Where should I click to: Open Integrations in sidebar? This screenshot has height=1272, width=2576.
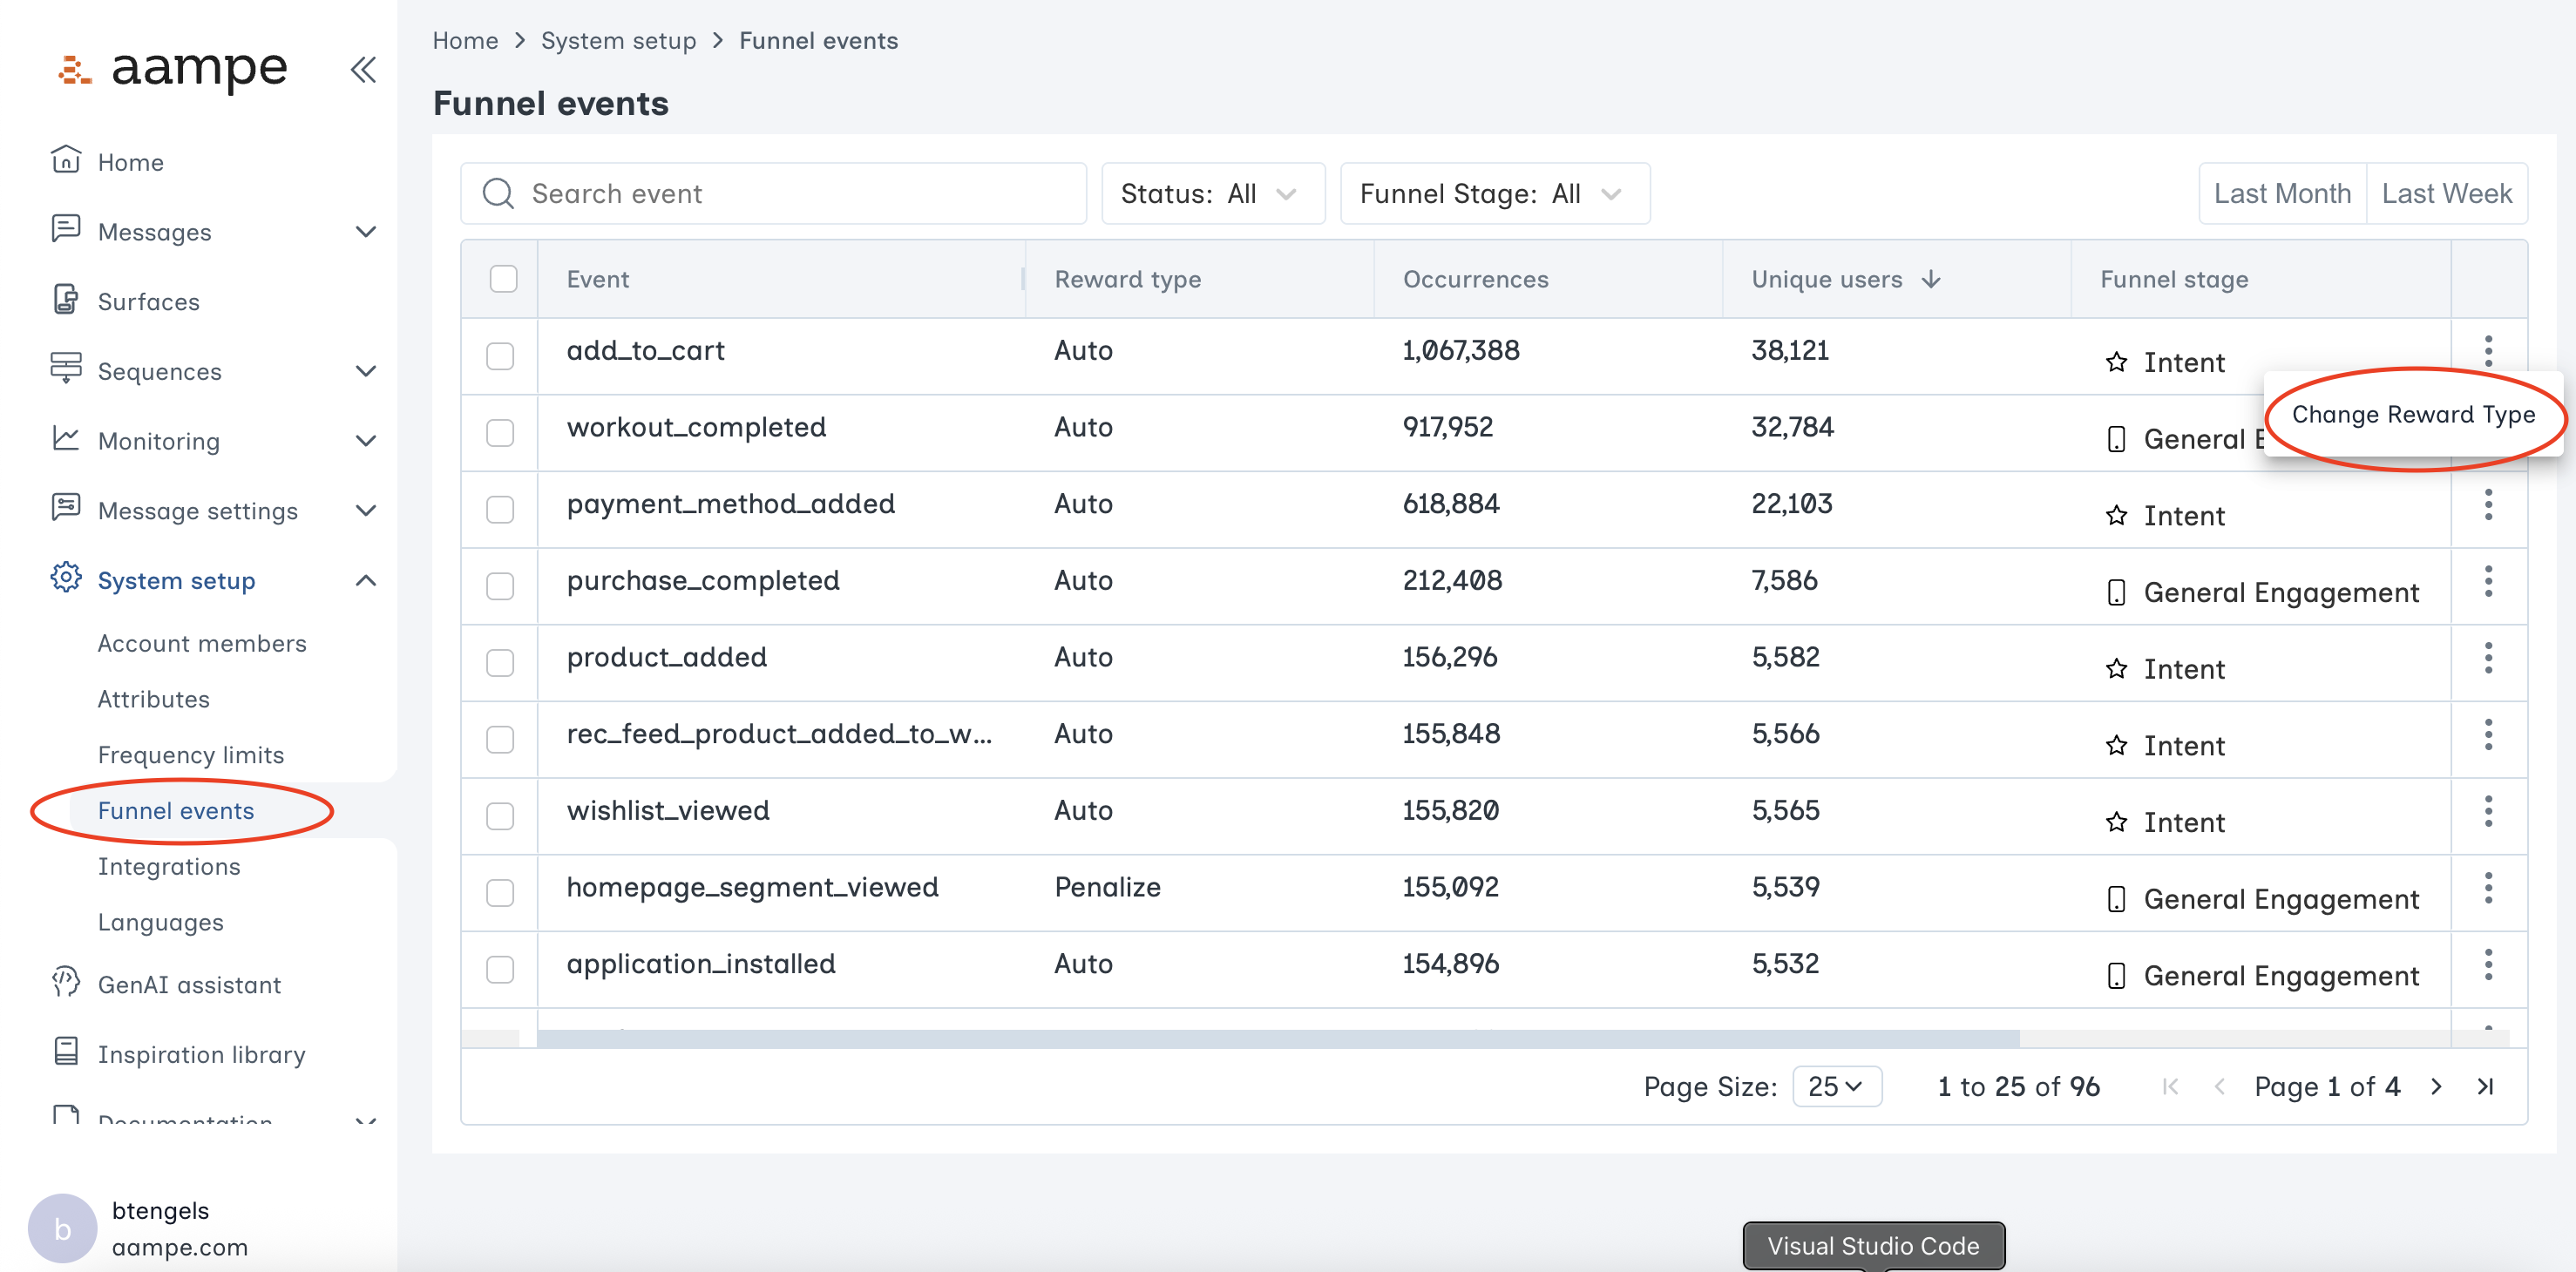169,867
